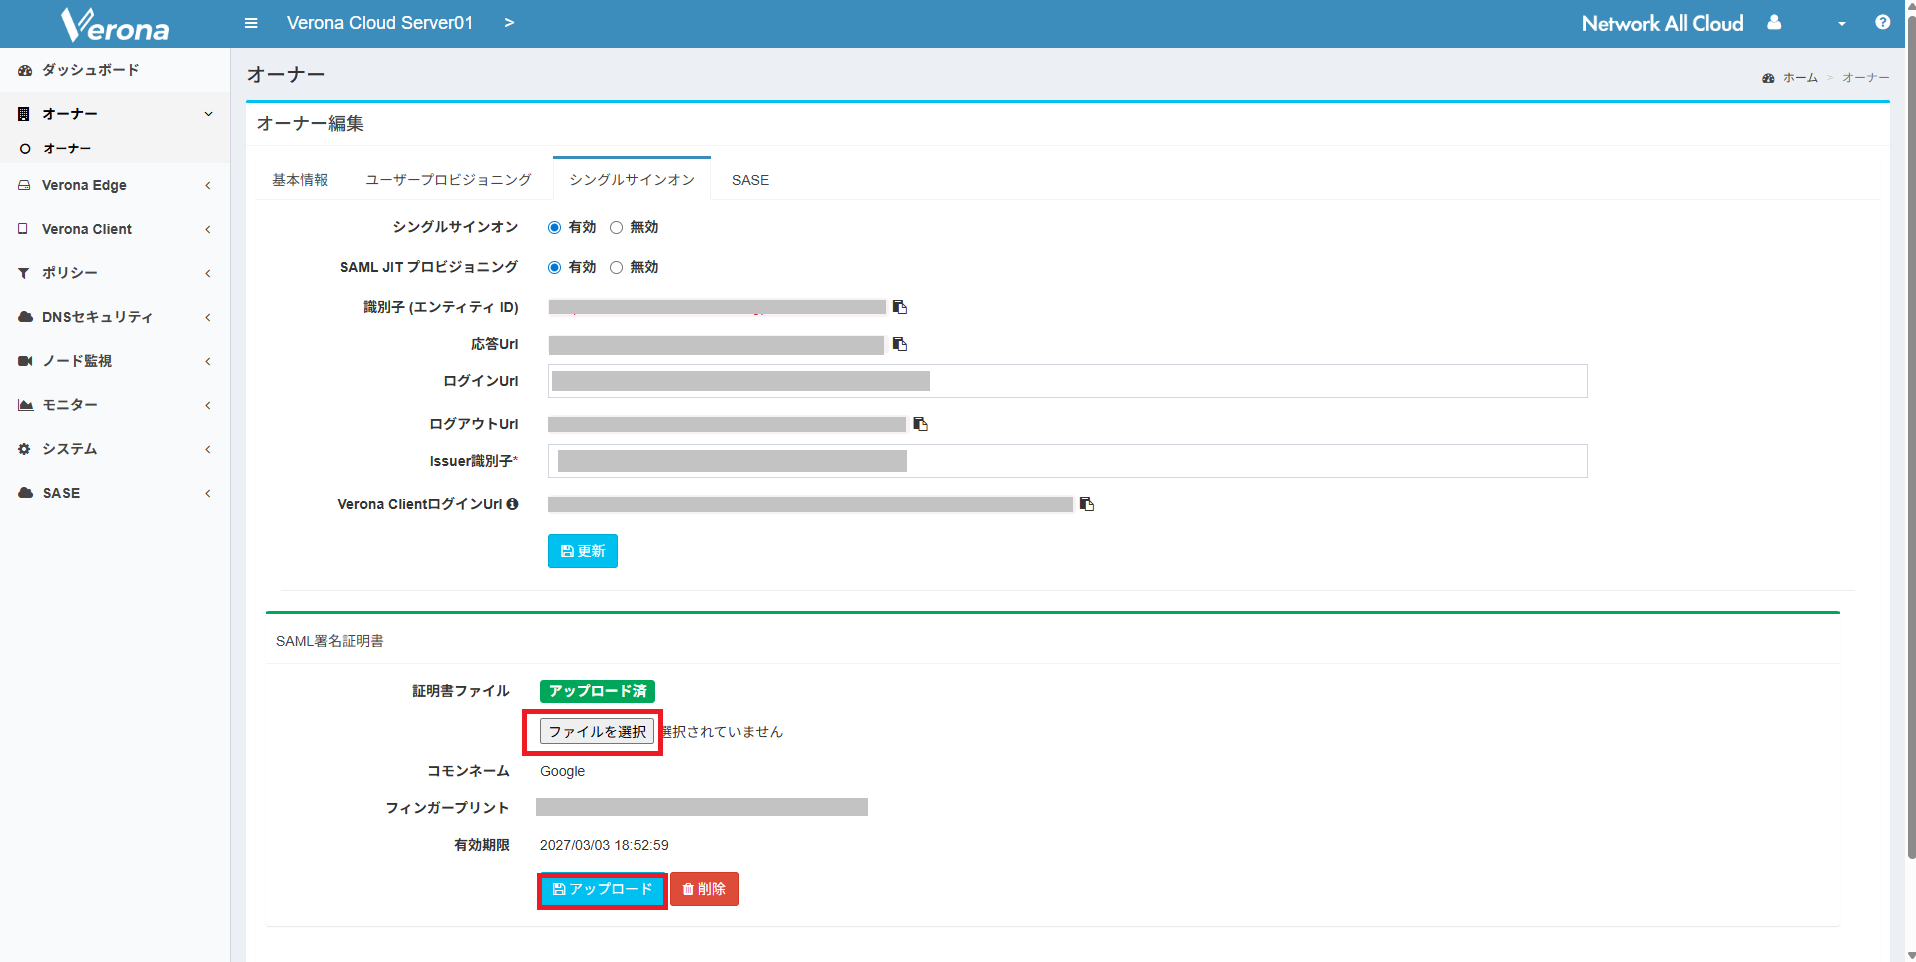This screenshot has width=1916, height=962.
Task: Expand the Verona Edge menu chevron
Action: coord(208,185)
